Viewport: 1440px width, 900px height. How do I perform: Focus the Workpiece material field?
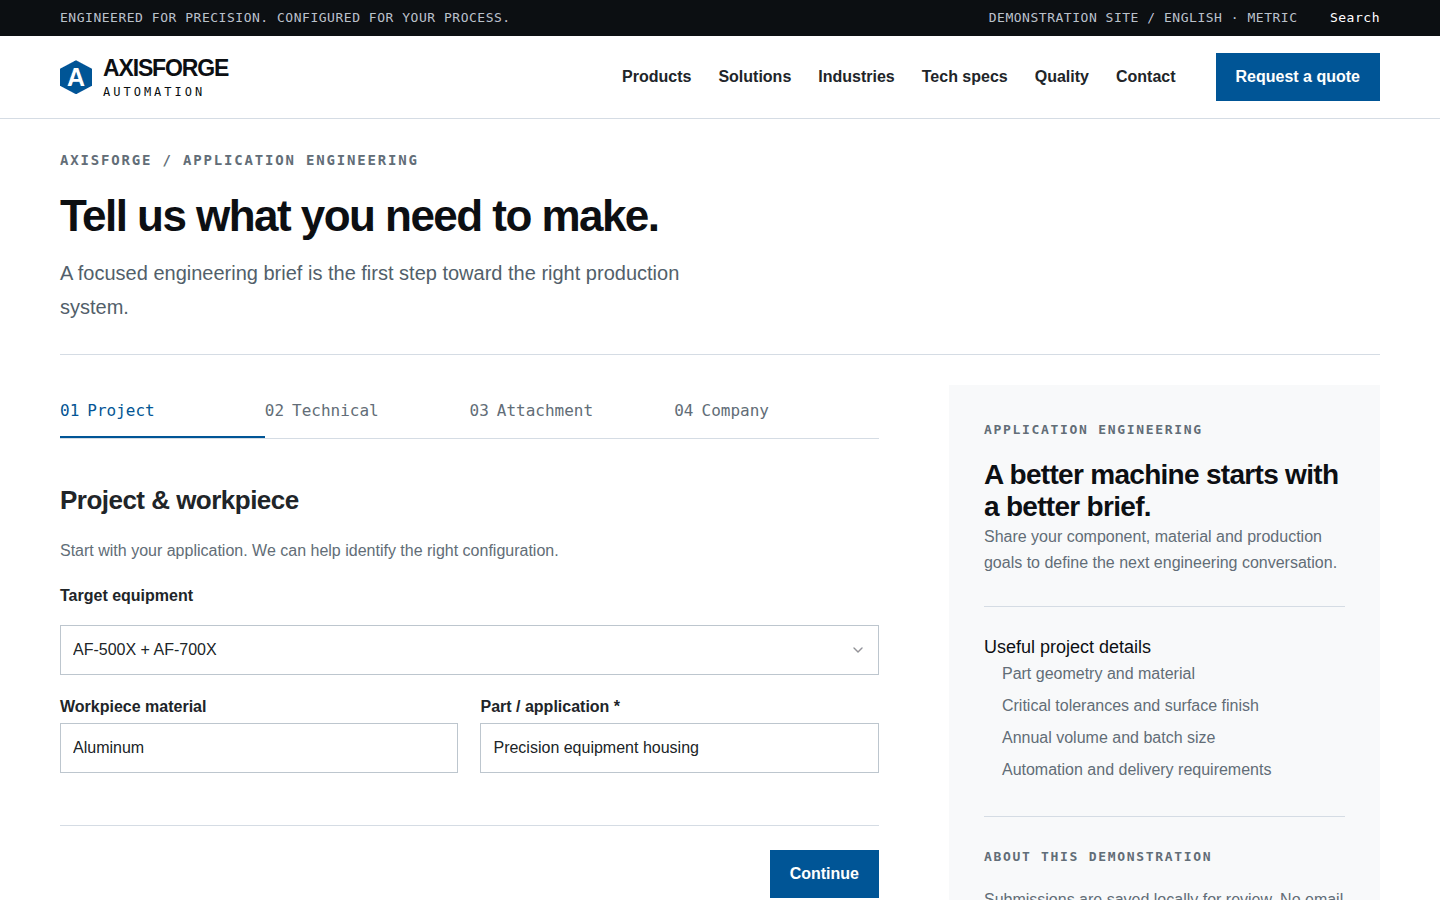[x=259, y=748]
